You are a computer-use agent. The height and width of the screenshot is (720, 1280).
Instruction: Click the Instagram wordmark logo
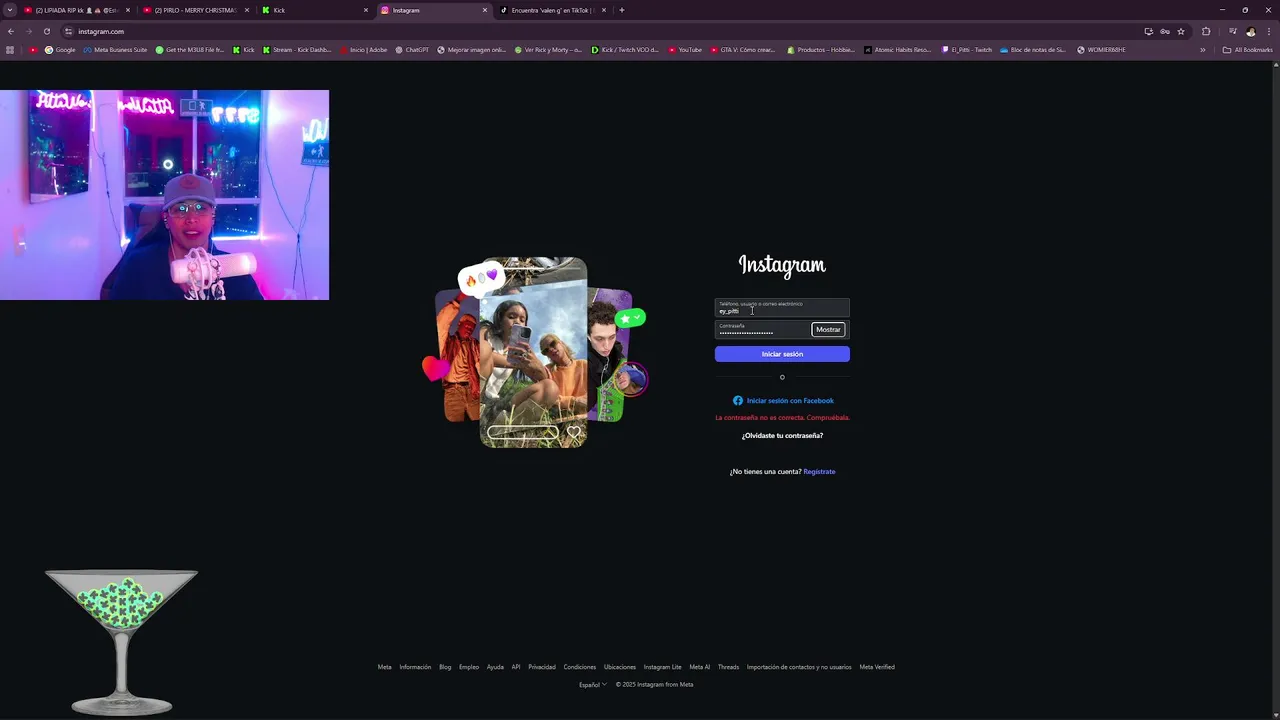(x=782, y=265)
